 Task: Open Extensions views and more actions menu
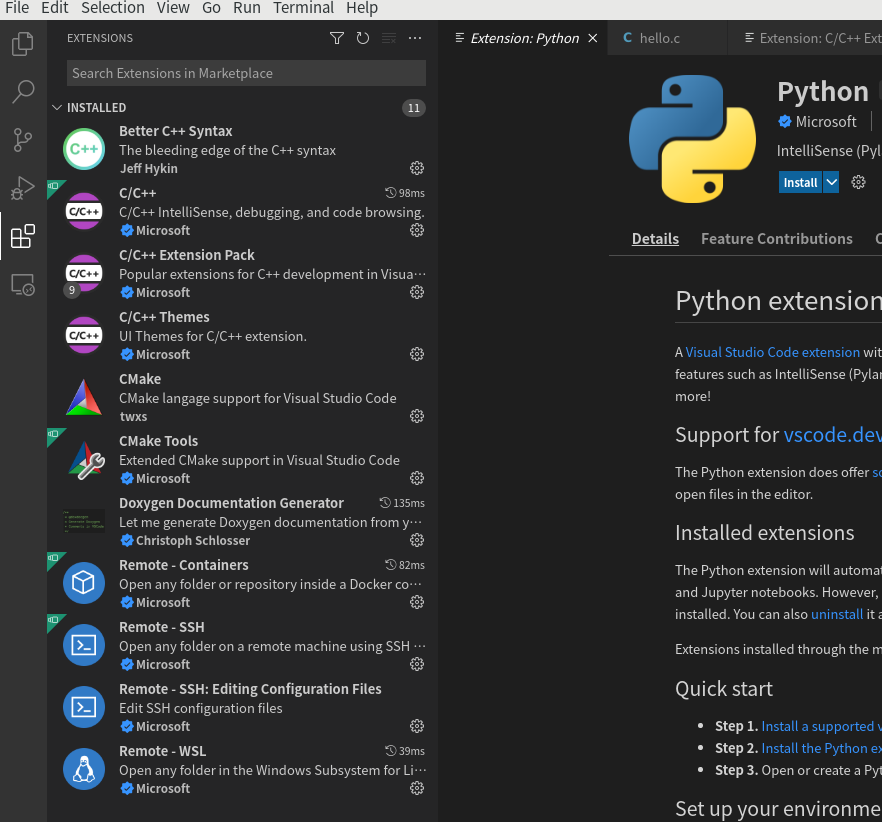pyautogui.click(x=415, y=38)
